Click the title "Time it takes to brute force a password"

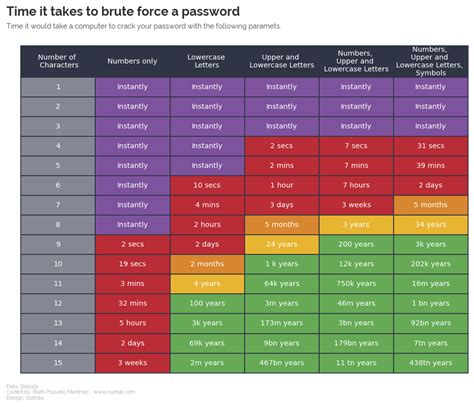pyautogui.click(x=123, y=11)
